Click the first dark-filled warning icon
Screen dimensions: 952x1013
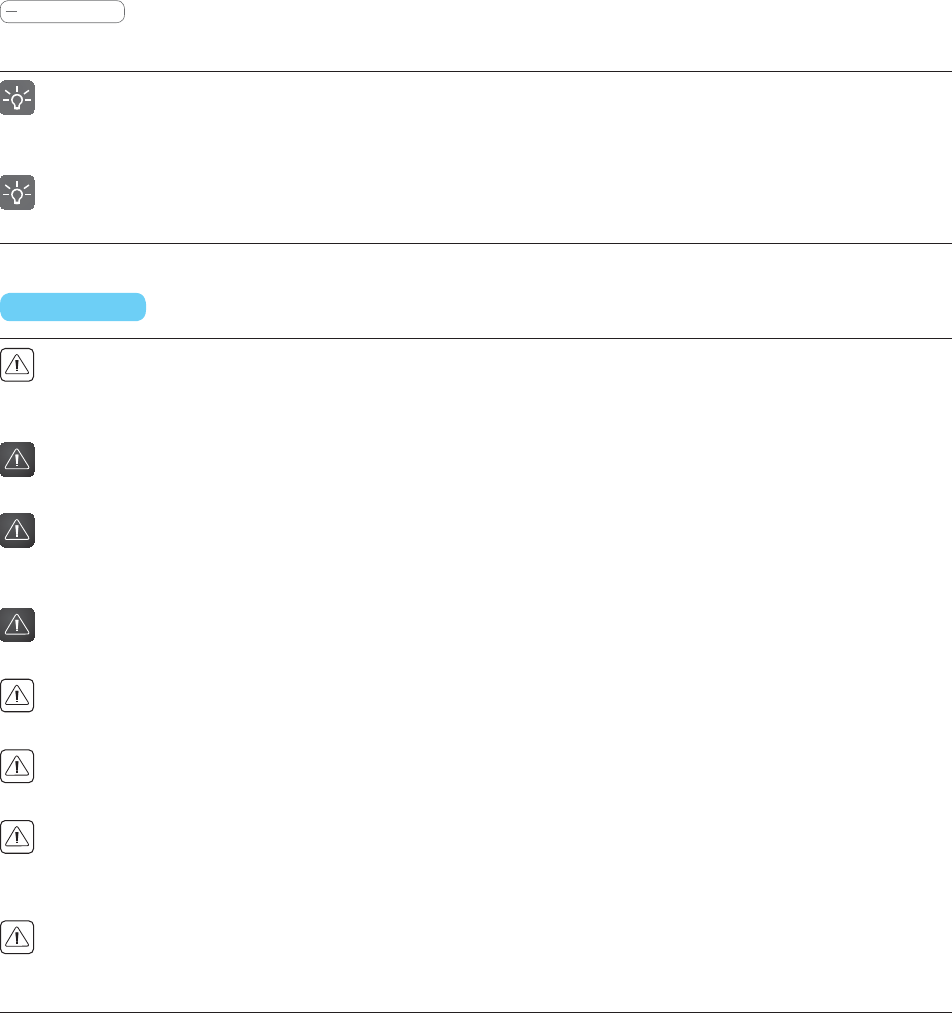(x=17, y=459)
